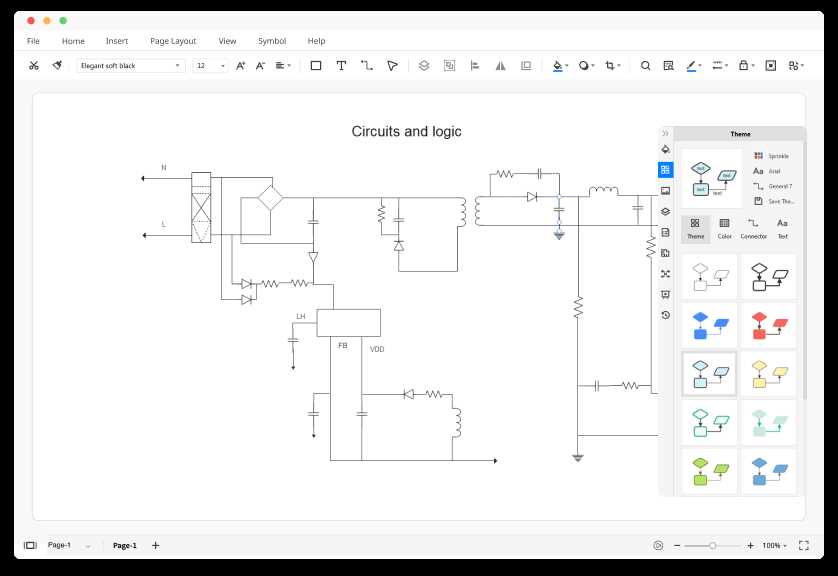Open the Image side panel icon

click(665, 191)
